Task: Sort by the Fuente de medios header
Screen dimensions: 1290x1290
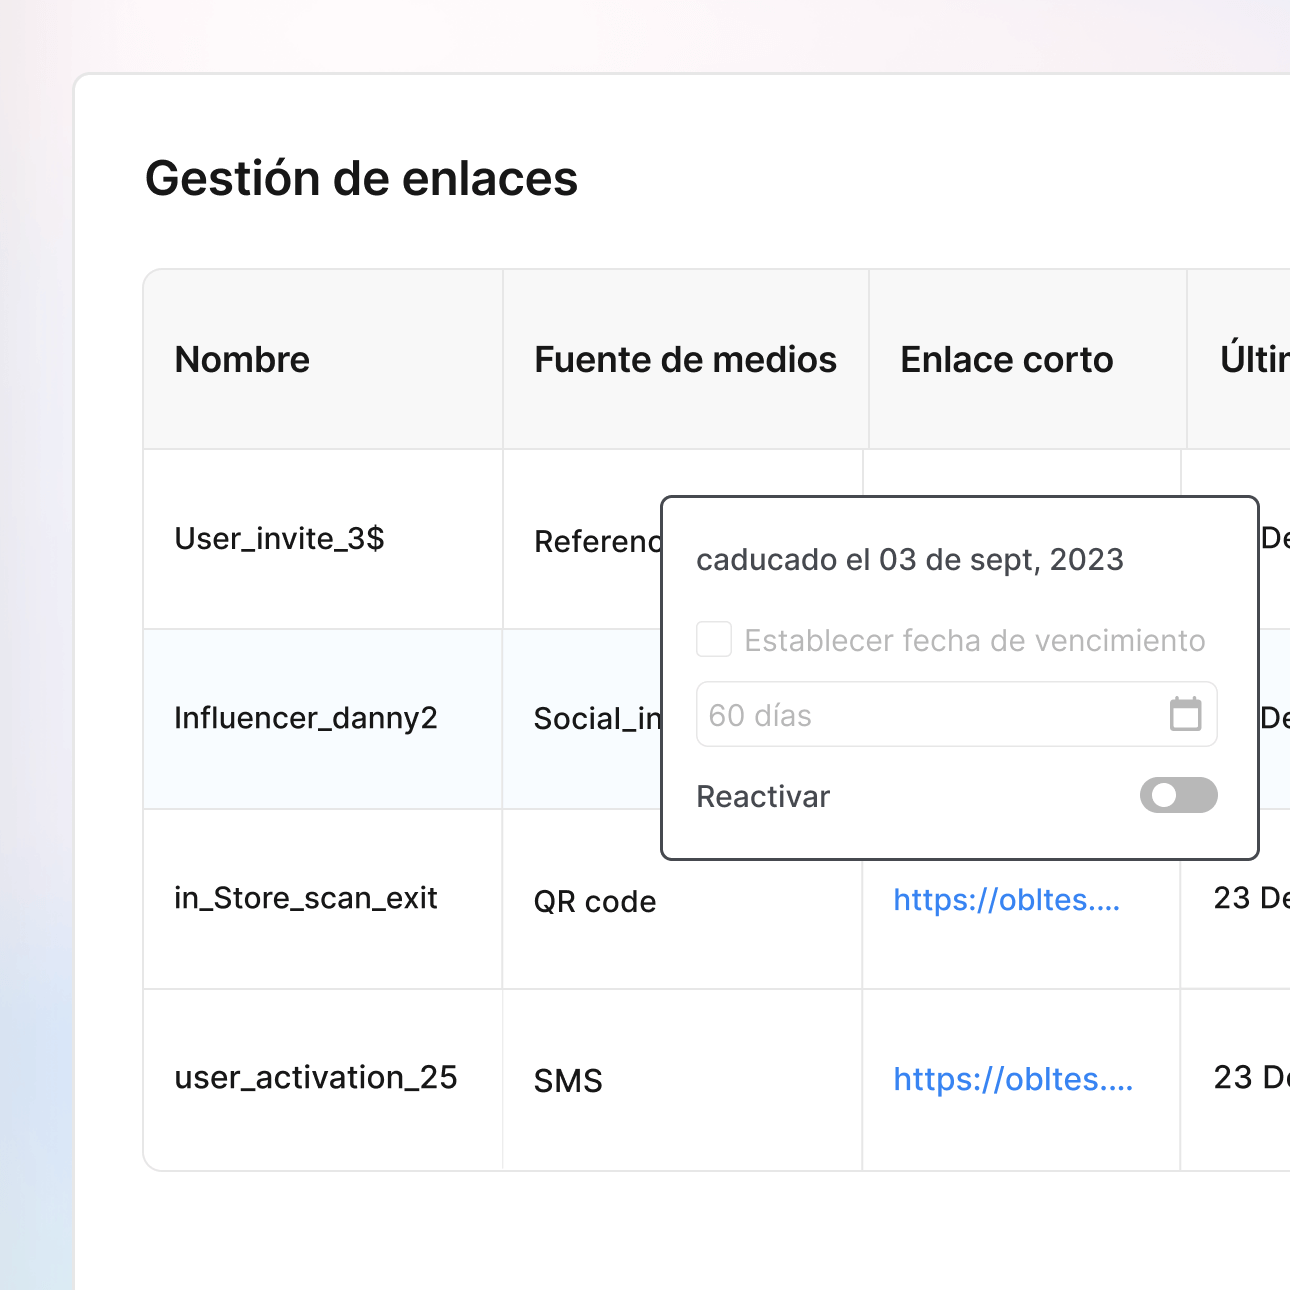Action: pos(685,359)
